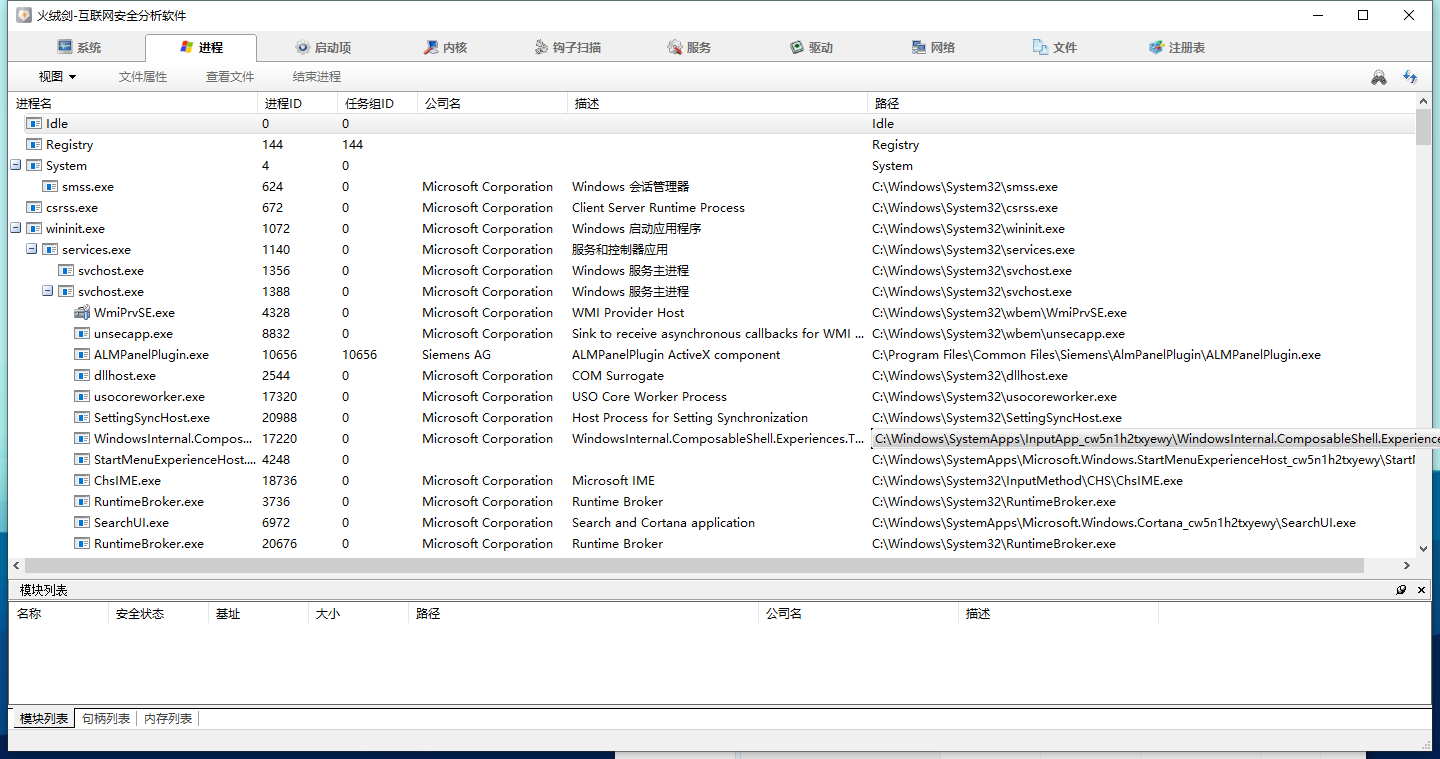The width and height of the screenshot is (1440, 759).
Task: Click the ChsIME.exe process icon
Action: 82,481
